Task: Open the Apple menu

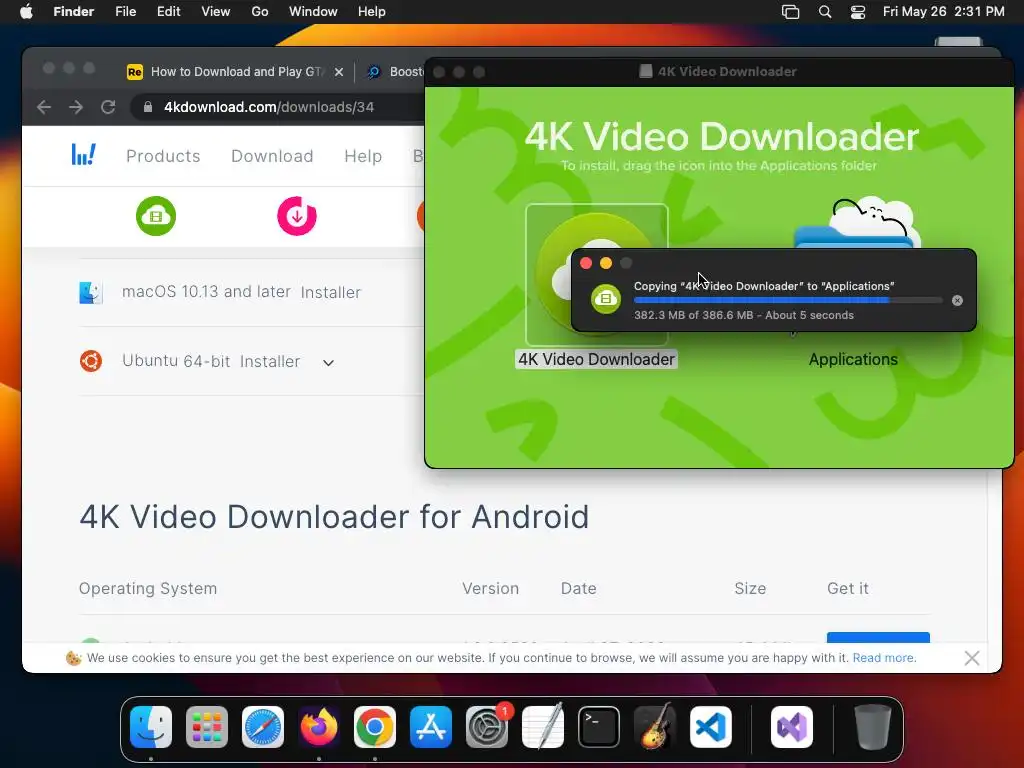Action: pyautogui.click(x=26, y=12)
